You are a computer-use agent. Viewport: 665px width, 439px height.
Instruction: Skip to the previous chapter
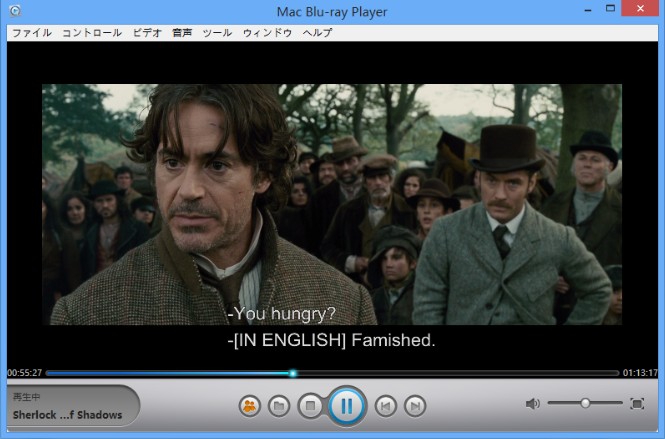coord(384,406)
